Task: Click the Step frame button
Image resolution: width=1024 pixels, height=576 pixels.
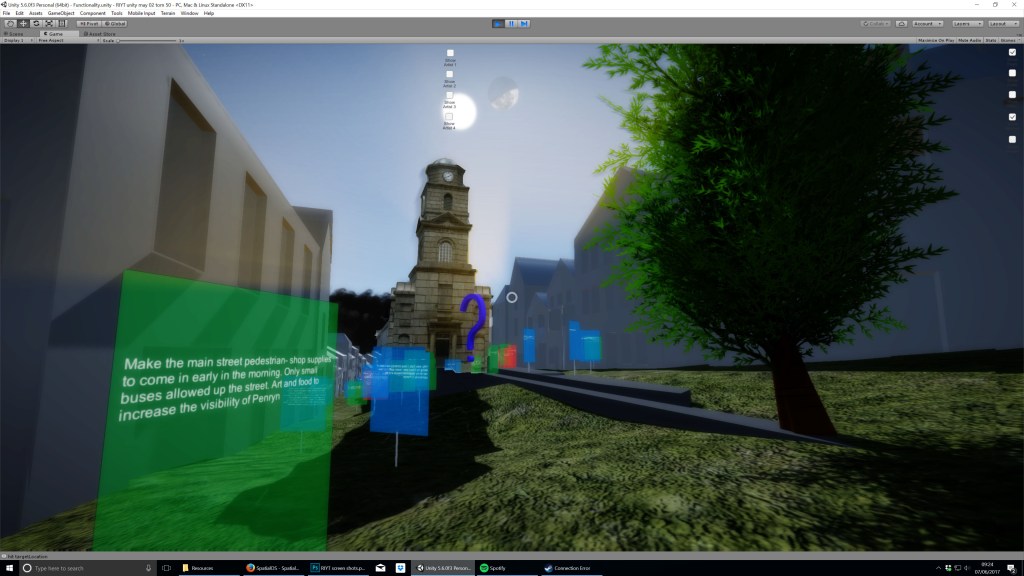Action: [x=524, y=22]
